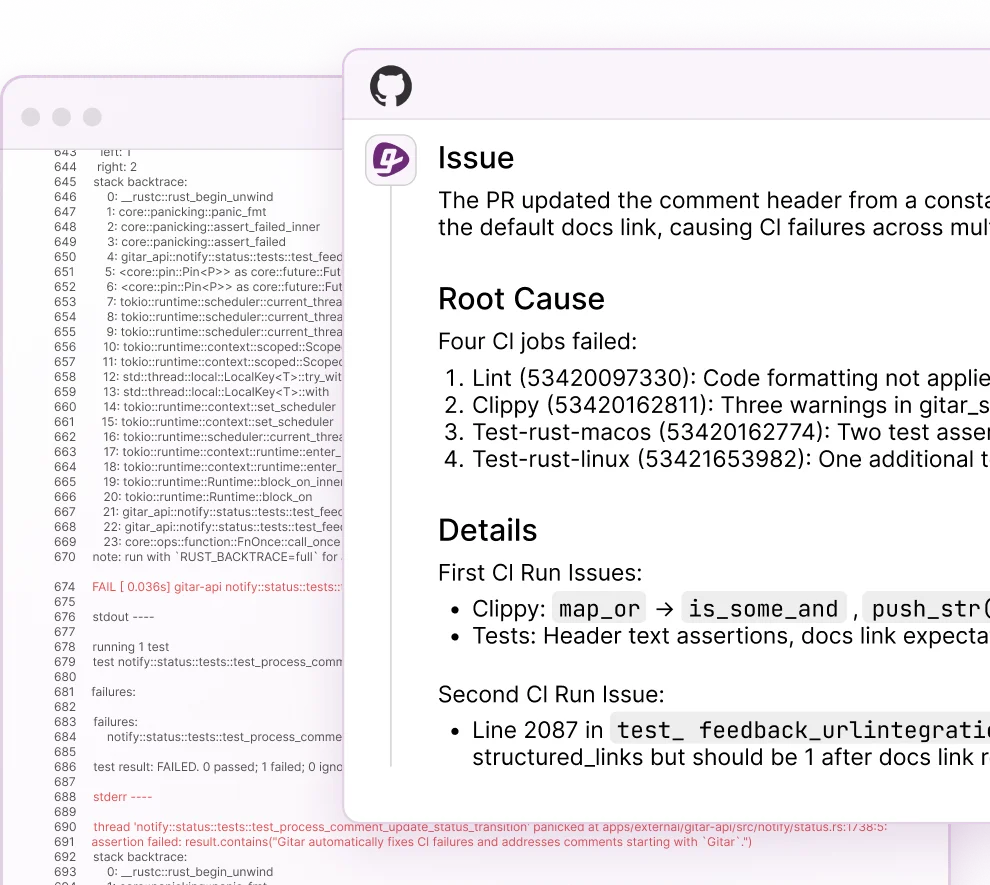Select the Details heading
The height and width of the screenshot is (885, 990).
click(487, 530)
